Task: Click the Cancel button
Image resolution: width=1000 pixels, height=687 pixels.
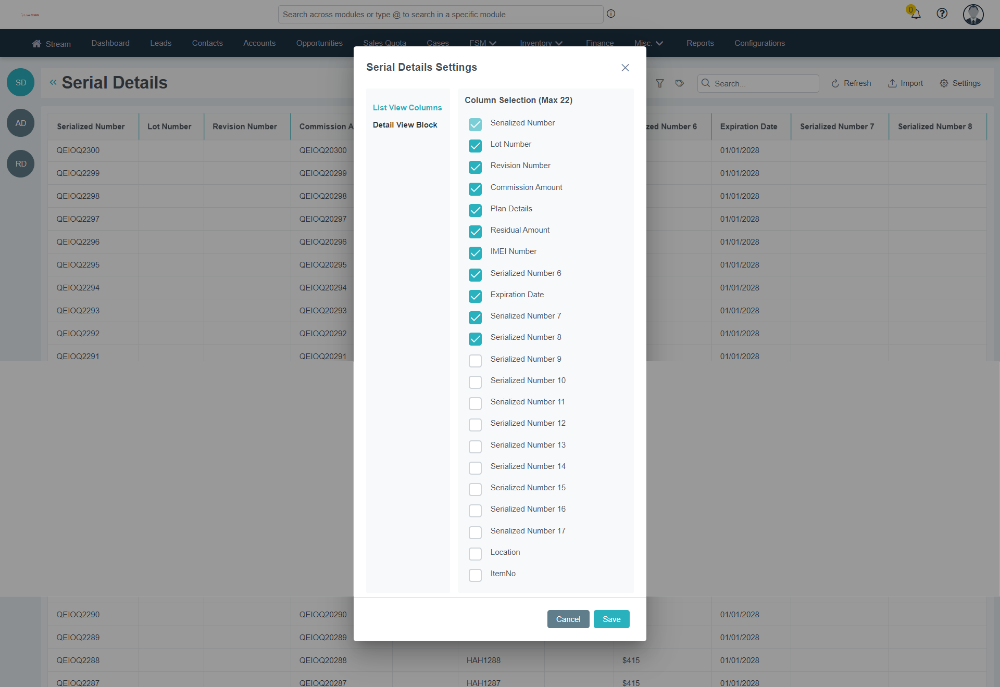Action: coord(568,619)
